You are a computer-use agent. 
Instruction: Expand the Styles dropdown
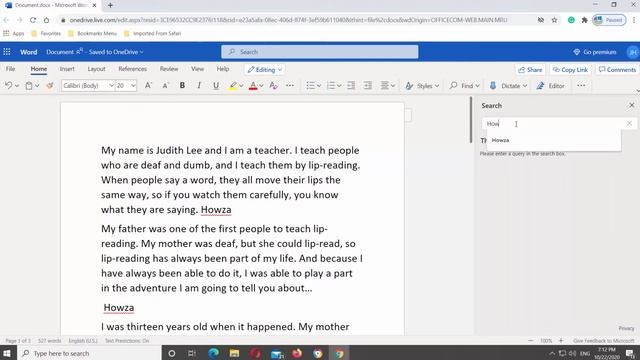422,86
